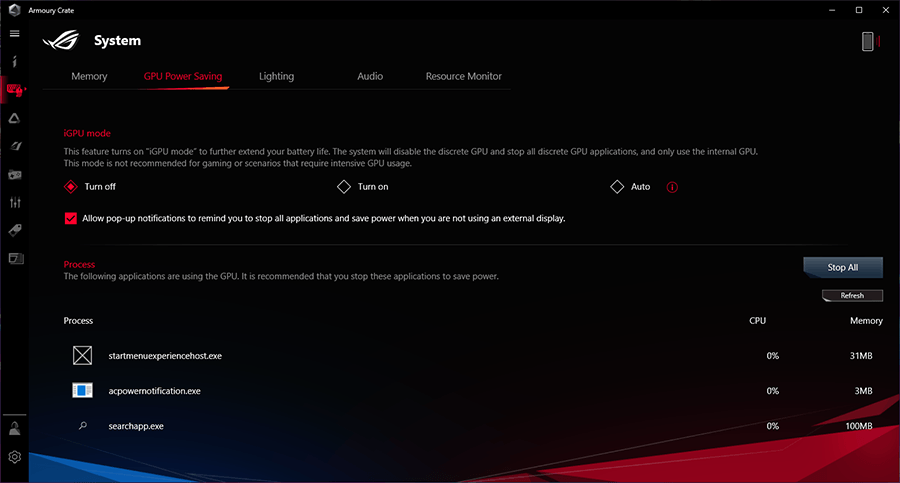
Task: Switch to the Lighting tab
Action: click(x=276, y=76)
